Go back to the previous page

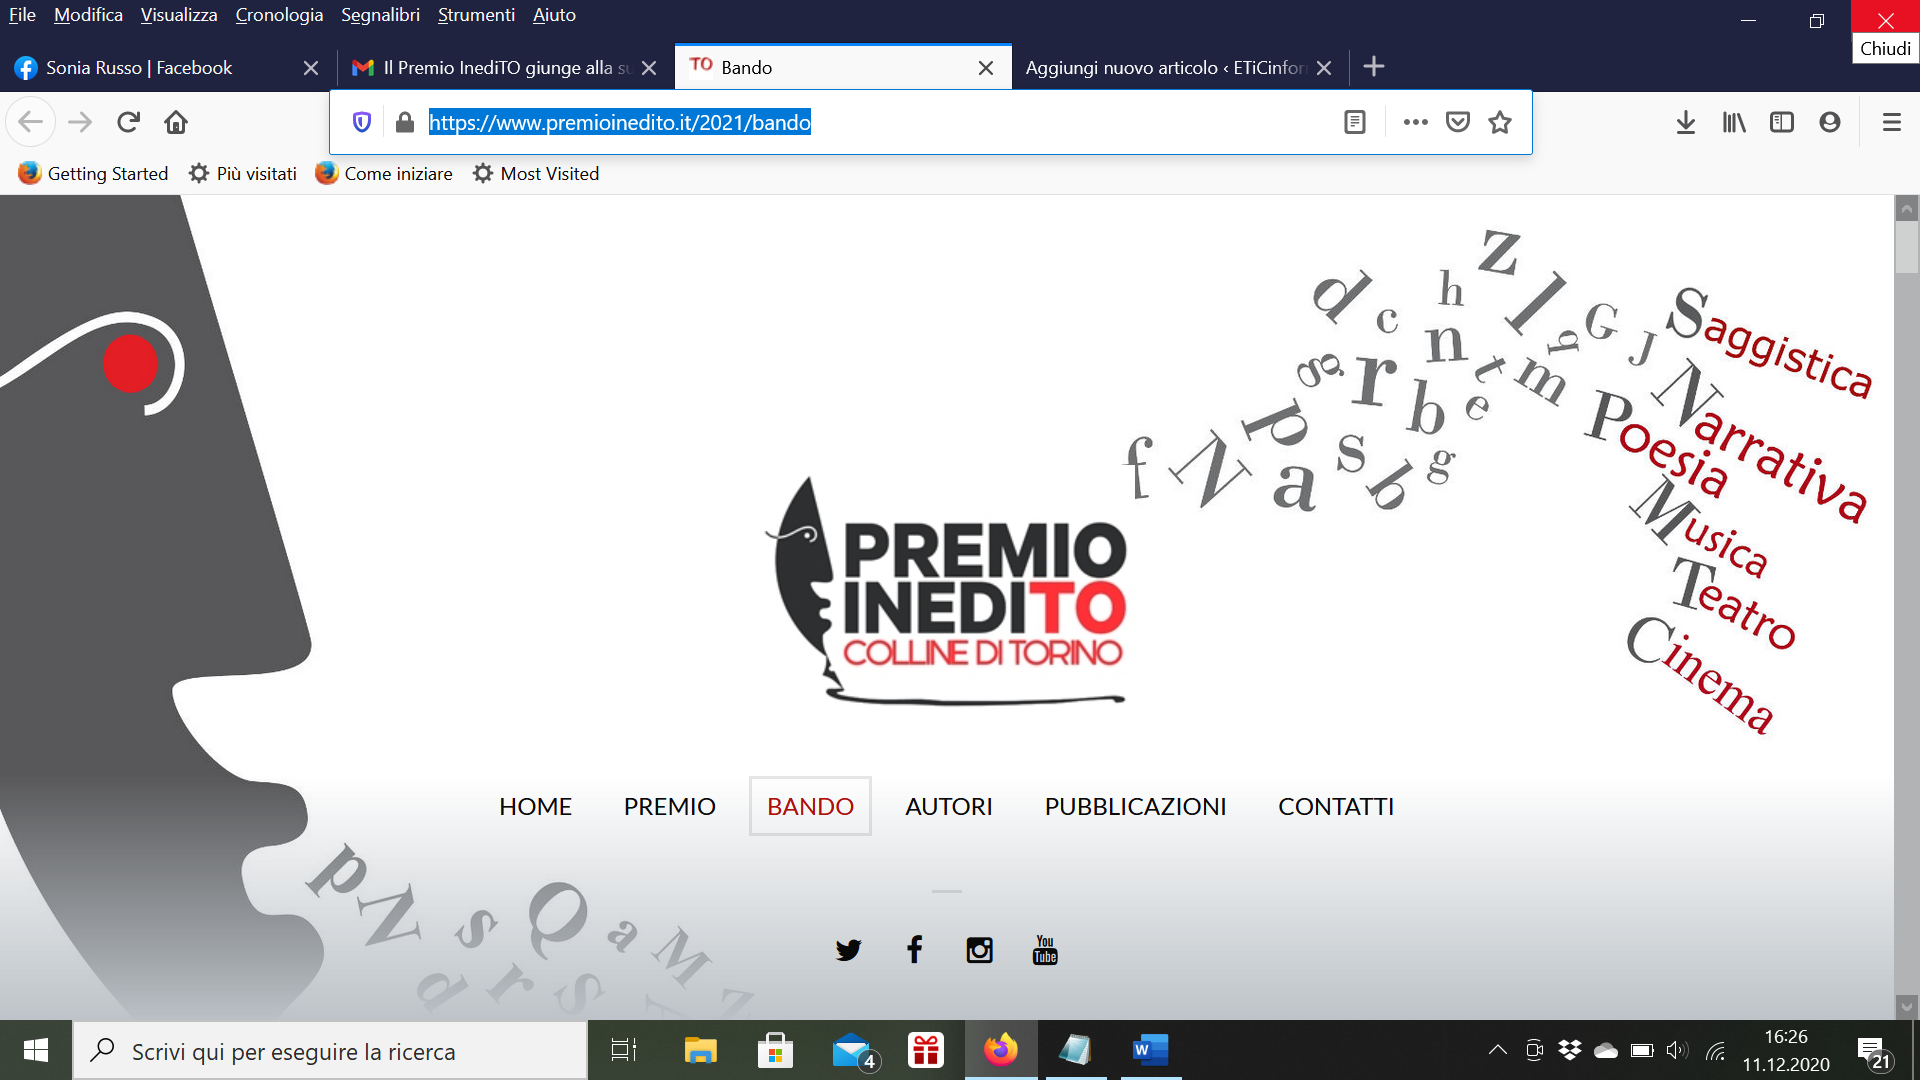coord(30,122)
